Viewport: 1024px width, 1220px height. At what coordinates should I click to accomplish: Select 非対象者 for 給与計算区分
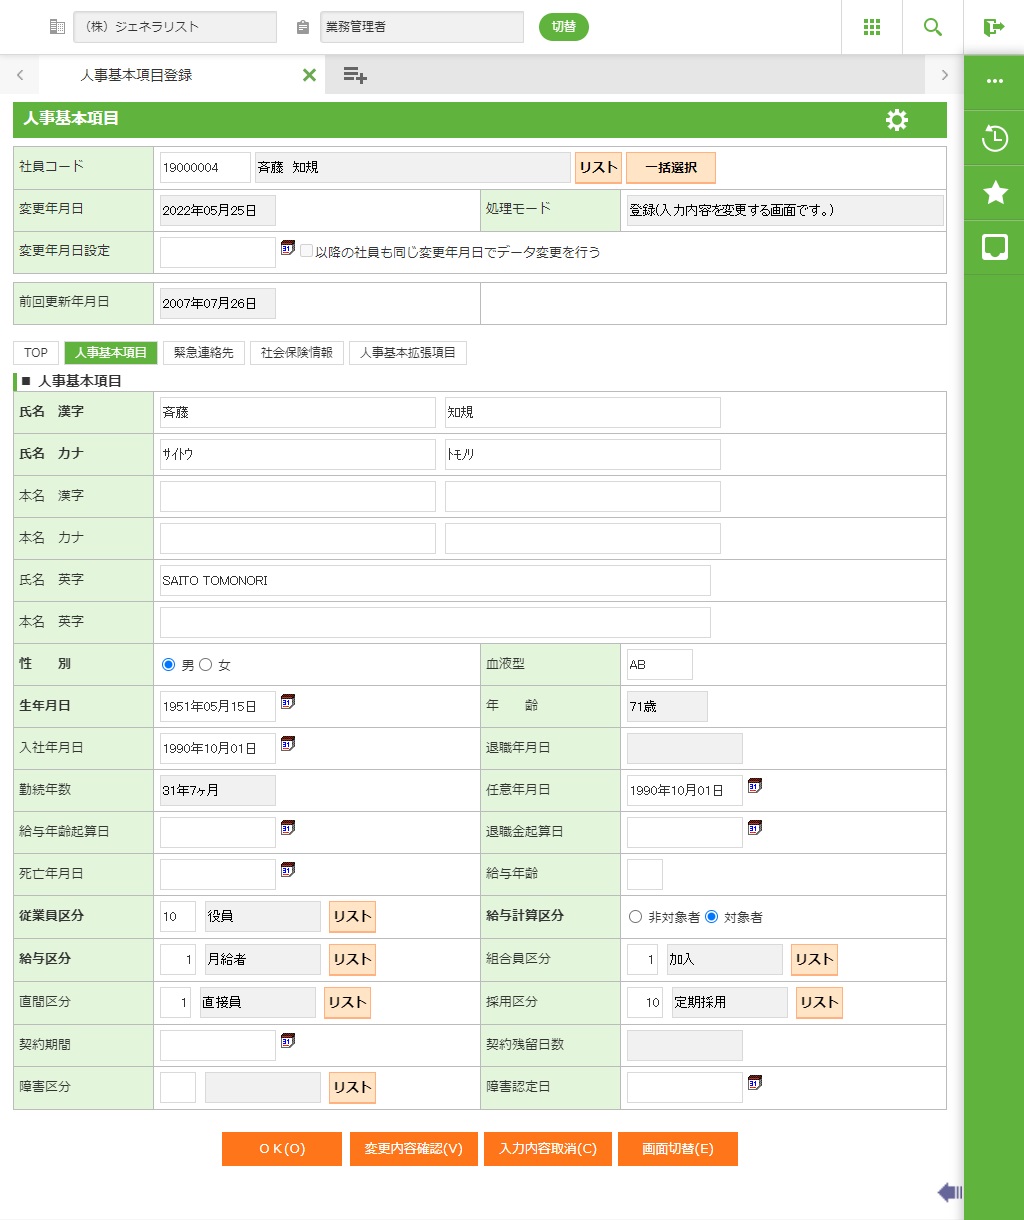[x=635, y=917]
